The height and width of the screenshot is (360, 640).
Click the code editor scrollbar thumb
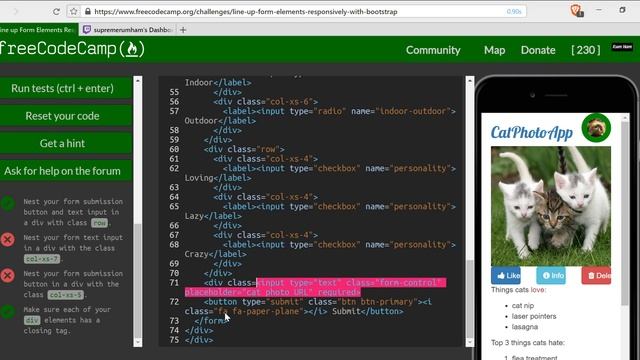(x=470, y=298)
